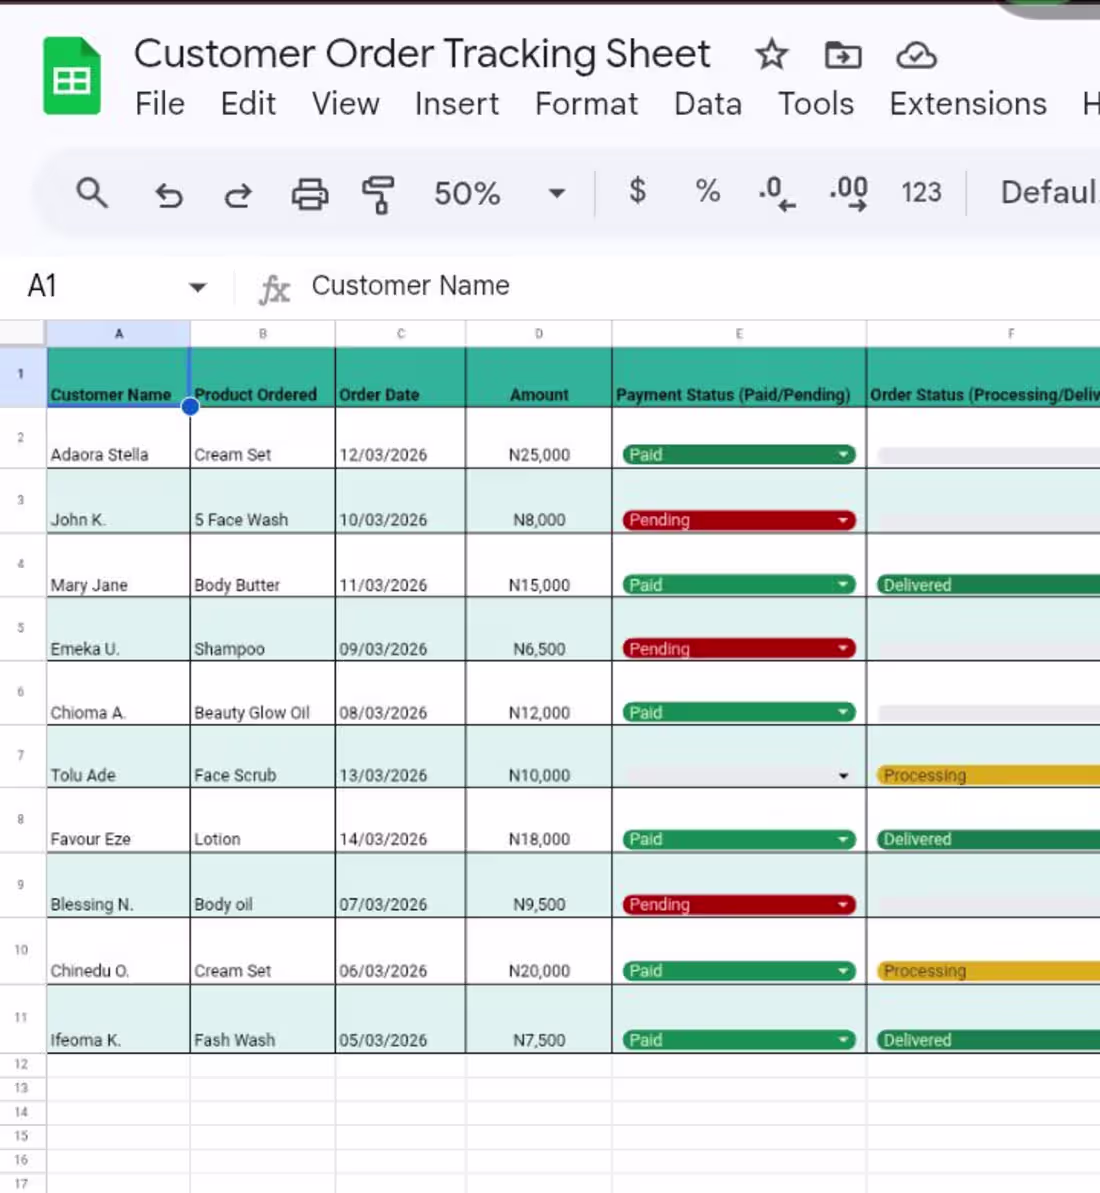
Task: Click the move to folder icon
Action: [843, 56]
